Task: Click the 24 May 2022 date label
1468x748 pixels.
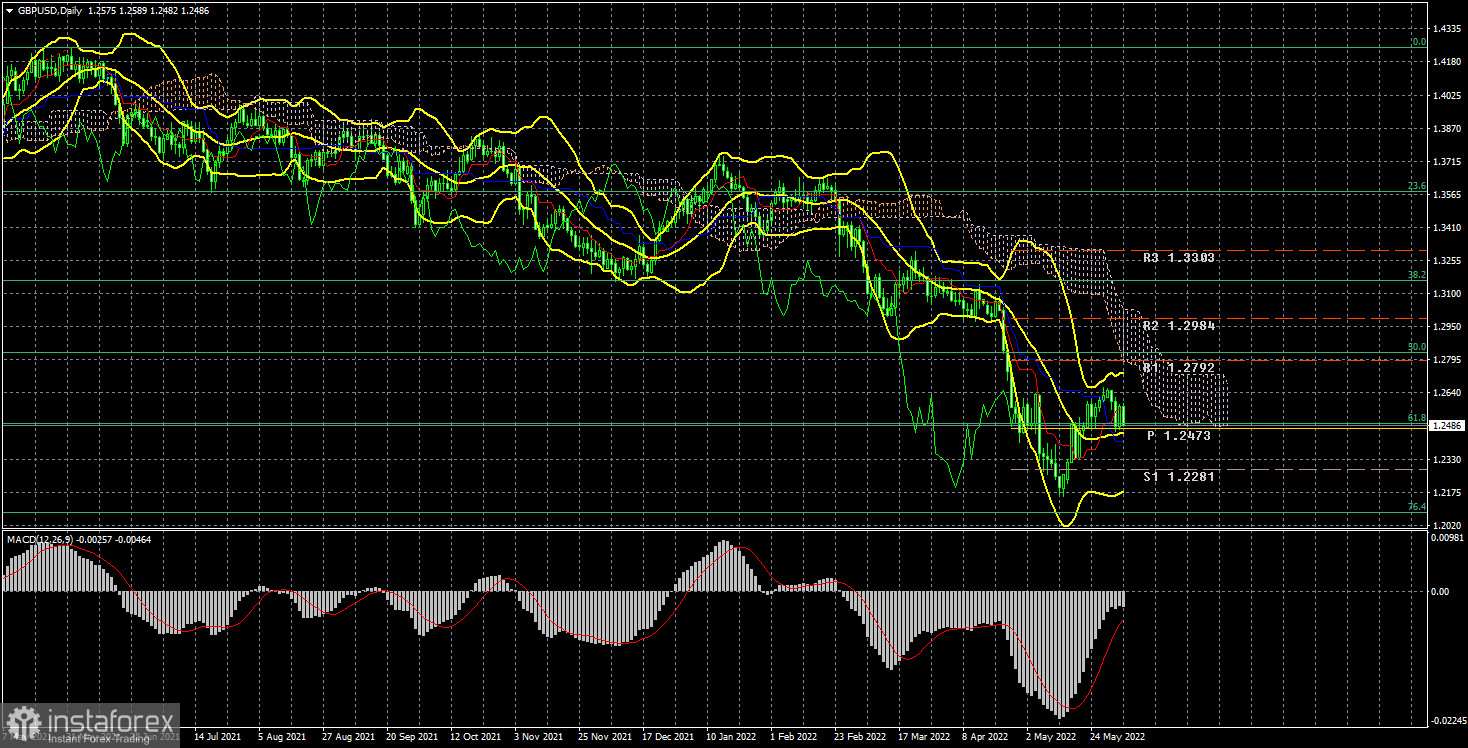Action: [1117, 735]
